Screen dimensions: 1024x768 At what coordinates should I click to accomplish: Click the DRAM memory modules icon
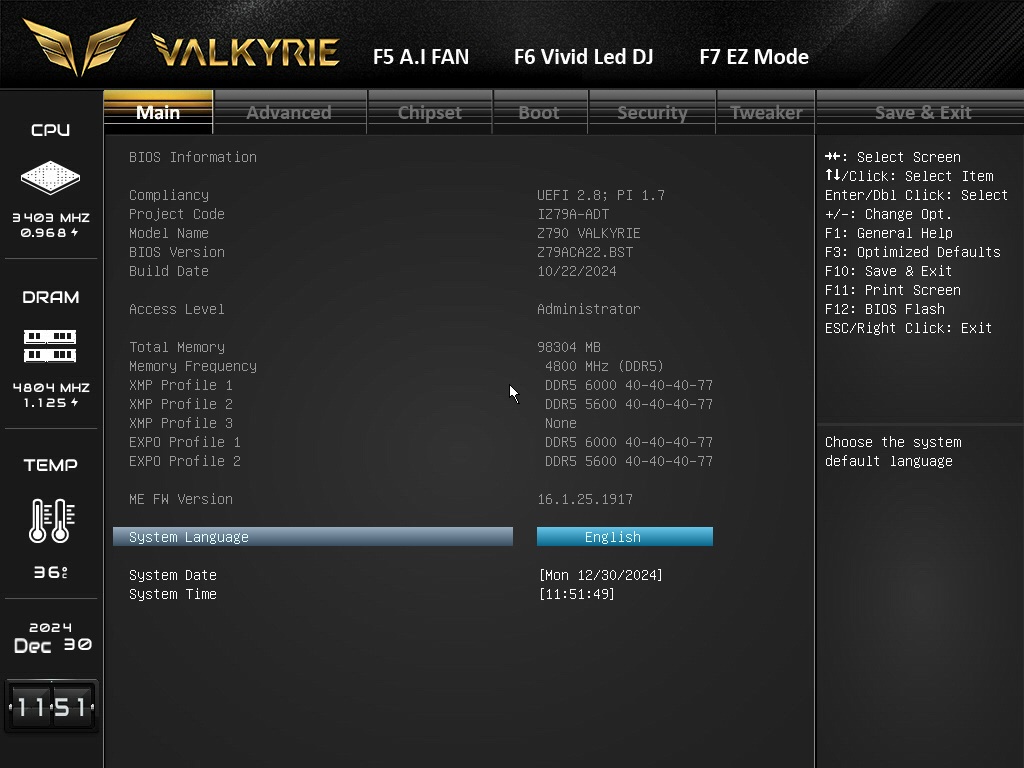pos(50,346)
